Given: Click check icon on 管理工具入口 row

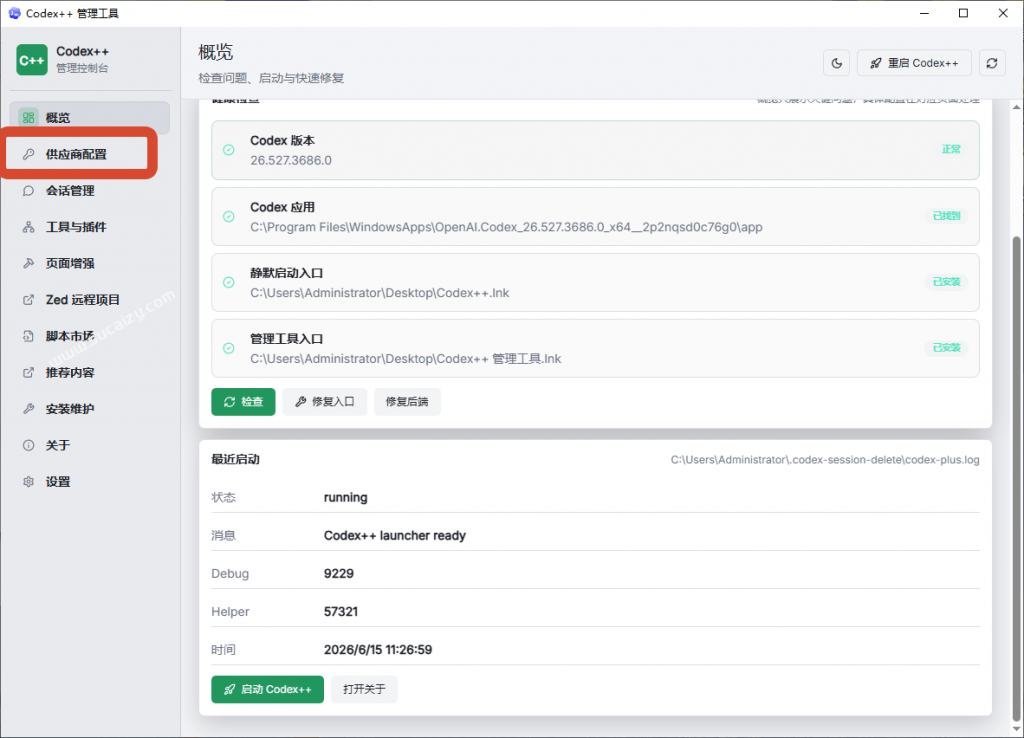Looking at the screenshot, I should (229, 348).
